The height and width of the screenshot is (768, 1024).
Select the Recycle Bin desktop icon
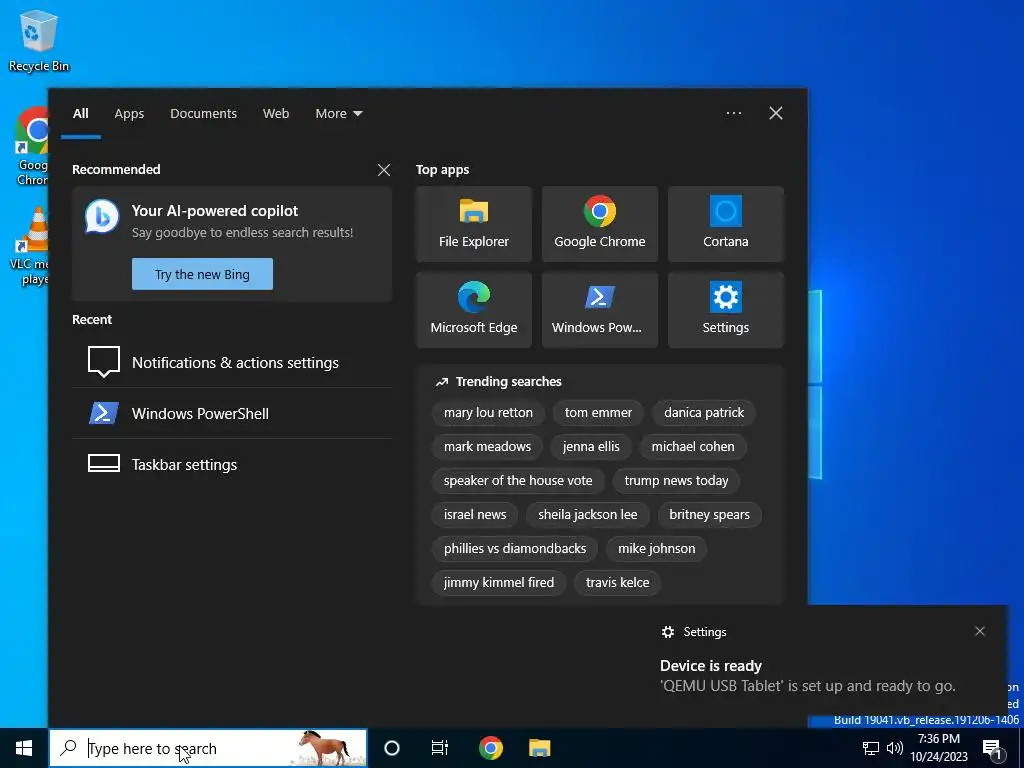click(39, 40)
